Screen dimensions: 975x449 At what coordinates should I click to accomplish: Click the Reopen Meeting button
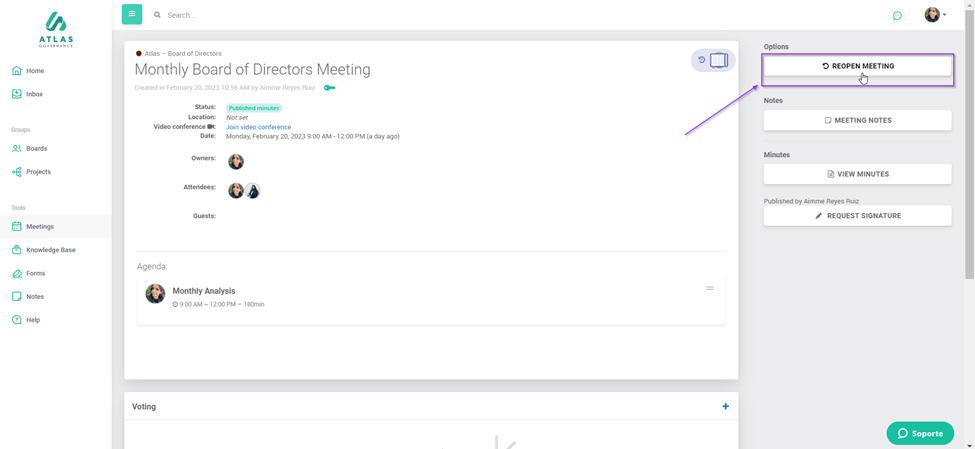[857, 66]
